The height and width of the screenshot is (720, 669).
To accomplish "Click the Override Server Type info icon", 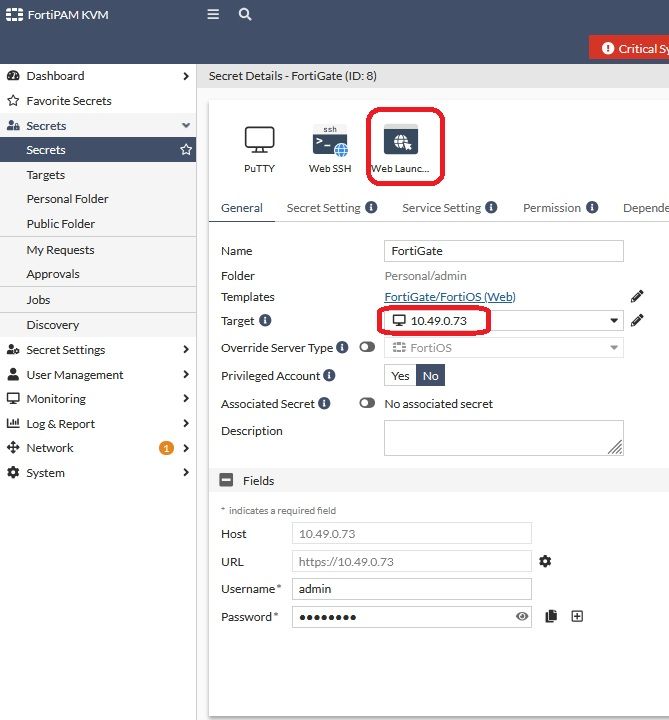I will coord(342,347).
